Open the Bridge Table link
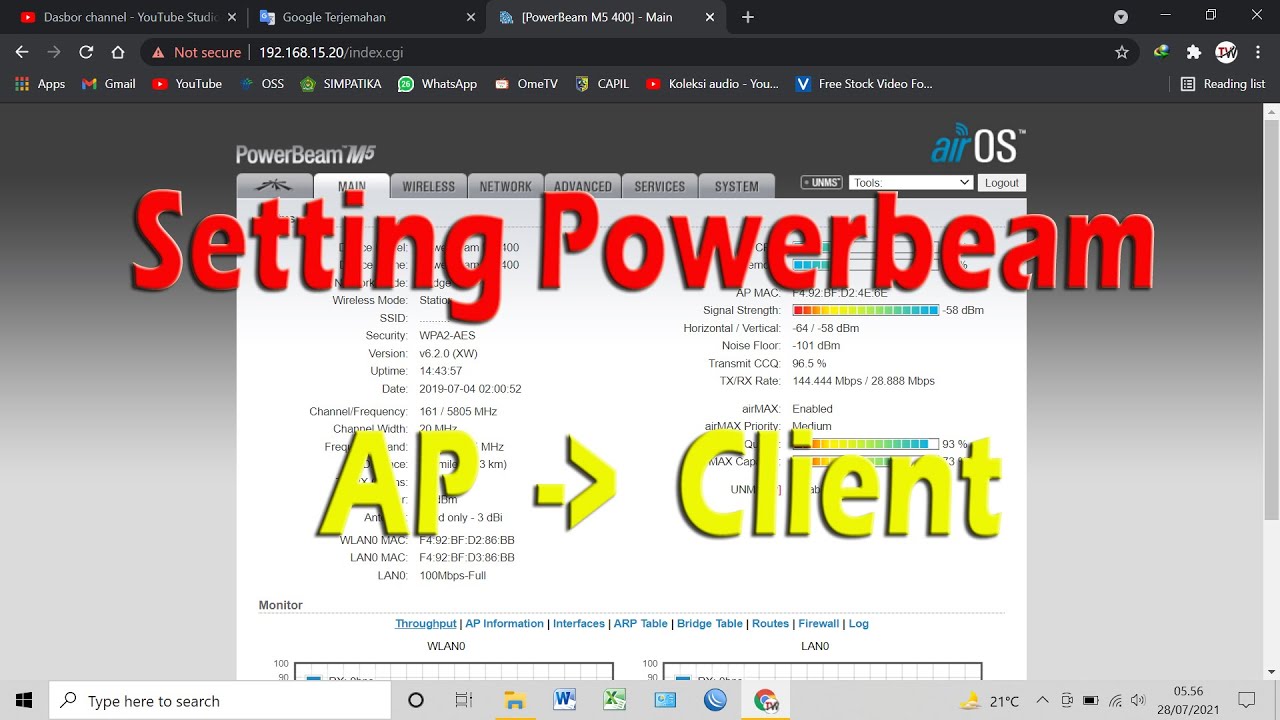 [x=710, y=623]
